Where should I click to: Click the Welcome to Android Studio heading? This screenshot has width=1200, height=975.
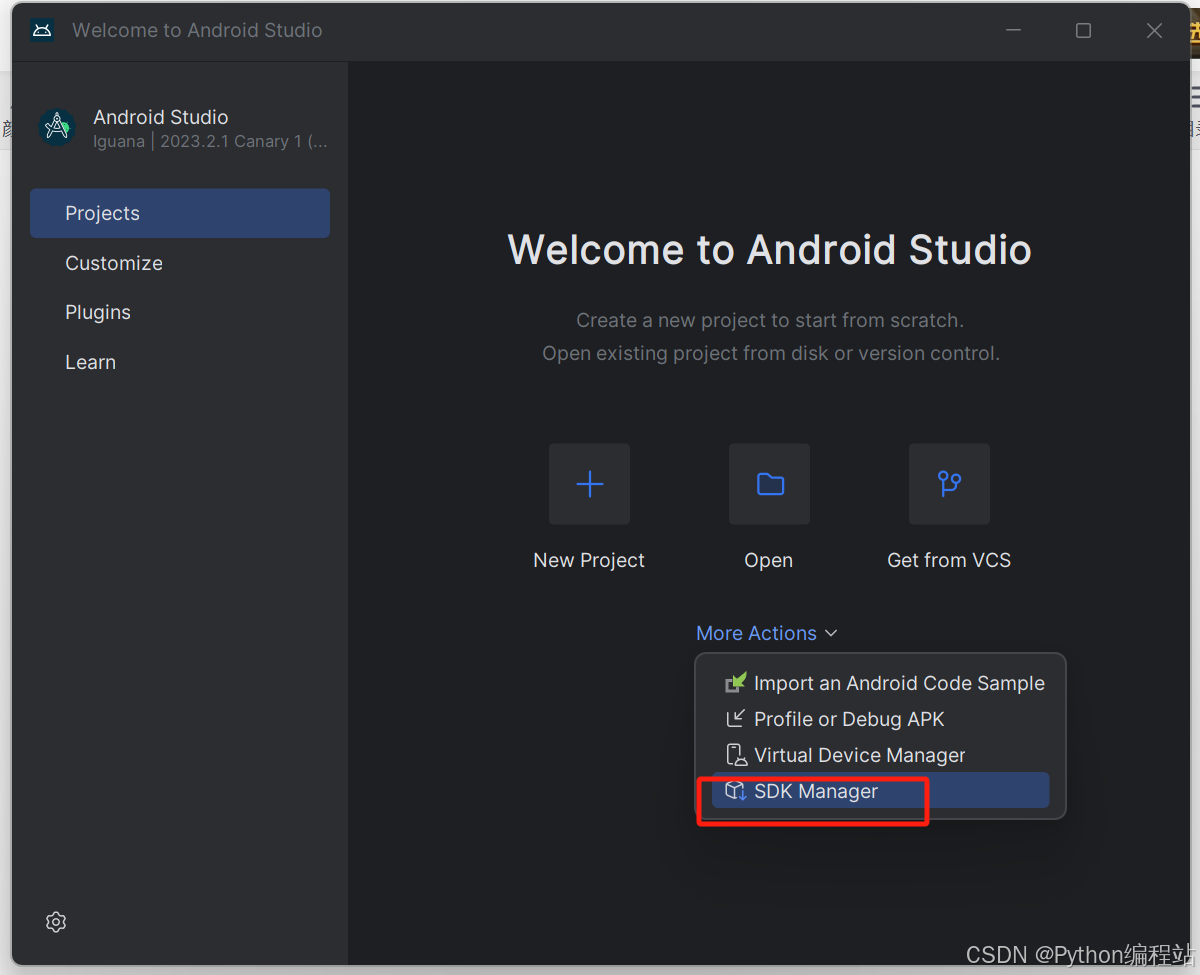pyautogui.click(x=770, y=250)
